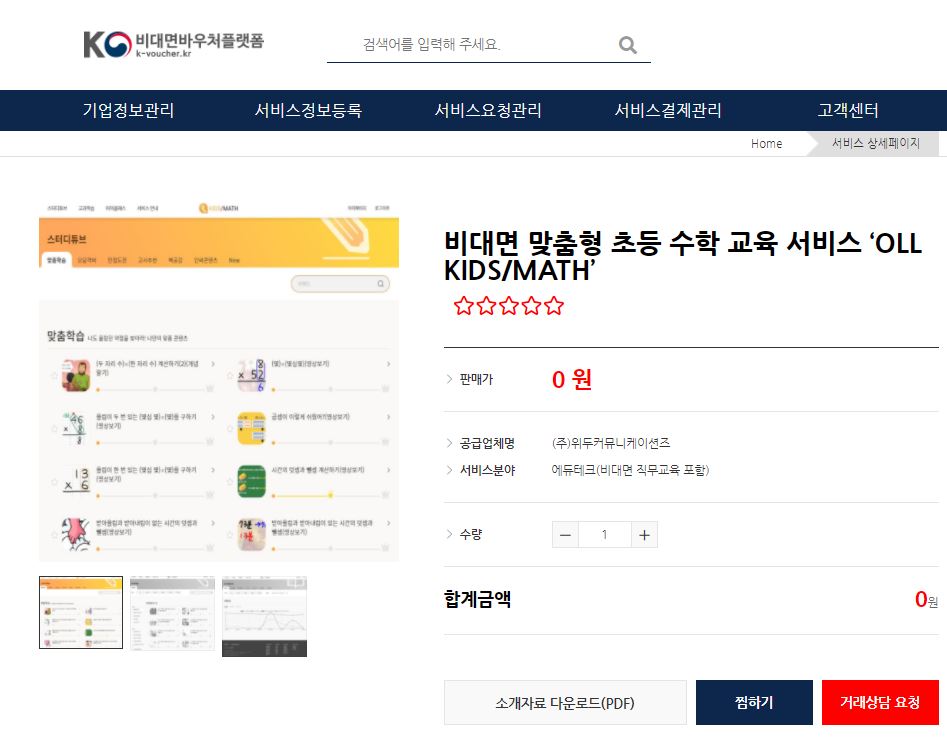Click supplier name (주)위두커뮤니케이션즈
The height and width of the screenshot is (751, 947).
pos(611,443)
